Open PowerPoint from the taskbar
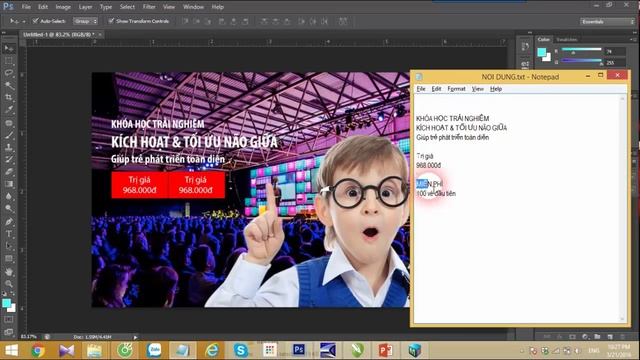 pyautogui.click(x=385, y=350)
